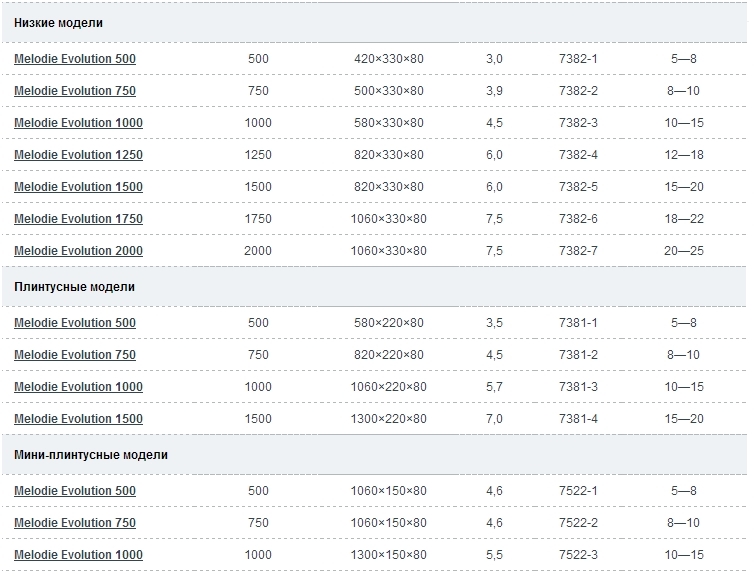Screen dimensions: 756x576
Task: Click the code cell 7381-2
Action: pyautogui.click(x=578, y=355)
